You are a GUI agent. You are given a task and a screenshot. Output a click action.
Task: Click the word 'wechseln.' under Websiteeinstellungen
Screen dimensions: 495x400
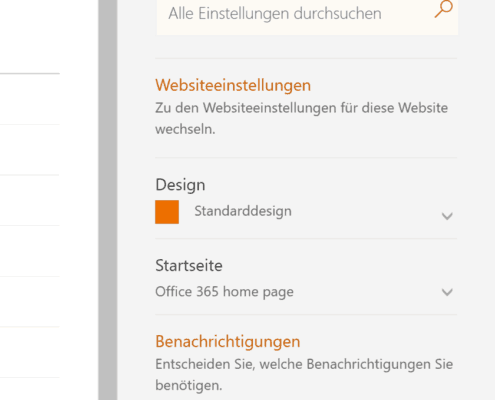coord(185,129)
